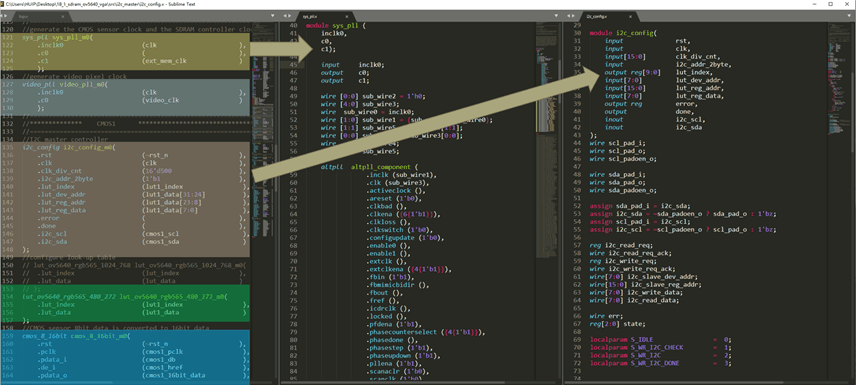Click '.phasecounterselect' line in sys_pll.v
The width and height of the screenshot is (856, 385).
click(x=426, y=333)
